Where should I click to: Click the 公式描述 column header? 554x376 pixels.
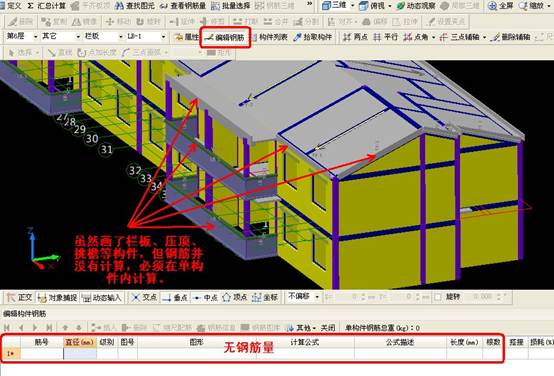(x=400, y=342)
